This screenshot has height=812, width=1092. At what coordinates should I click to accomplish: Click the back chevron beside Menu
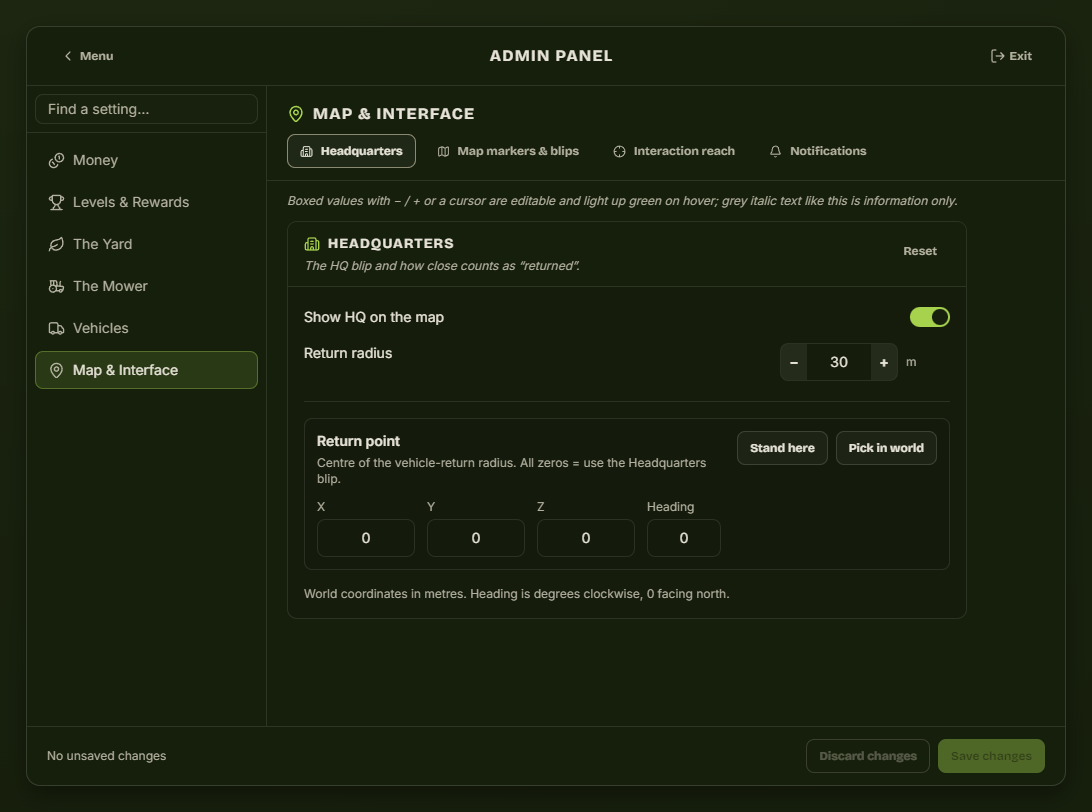[68, 56]
